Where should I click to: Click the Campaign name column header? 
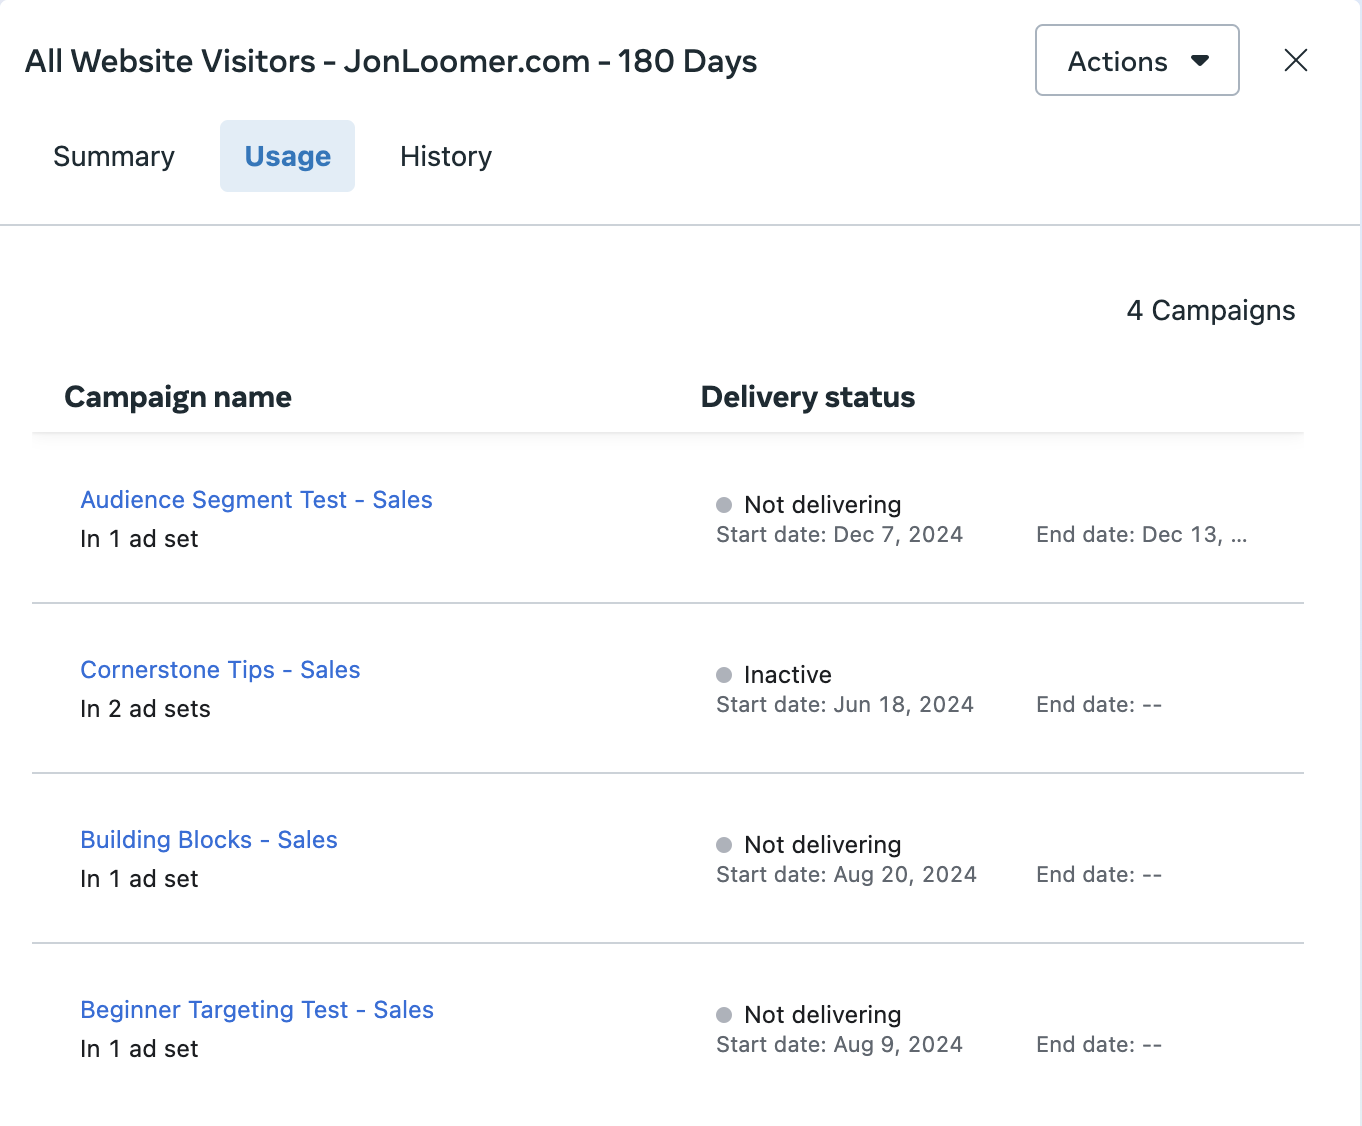pyautogui.click(x=178, y=397)
